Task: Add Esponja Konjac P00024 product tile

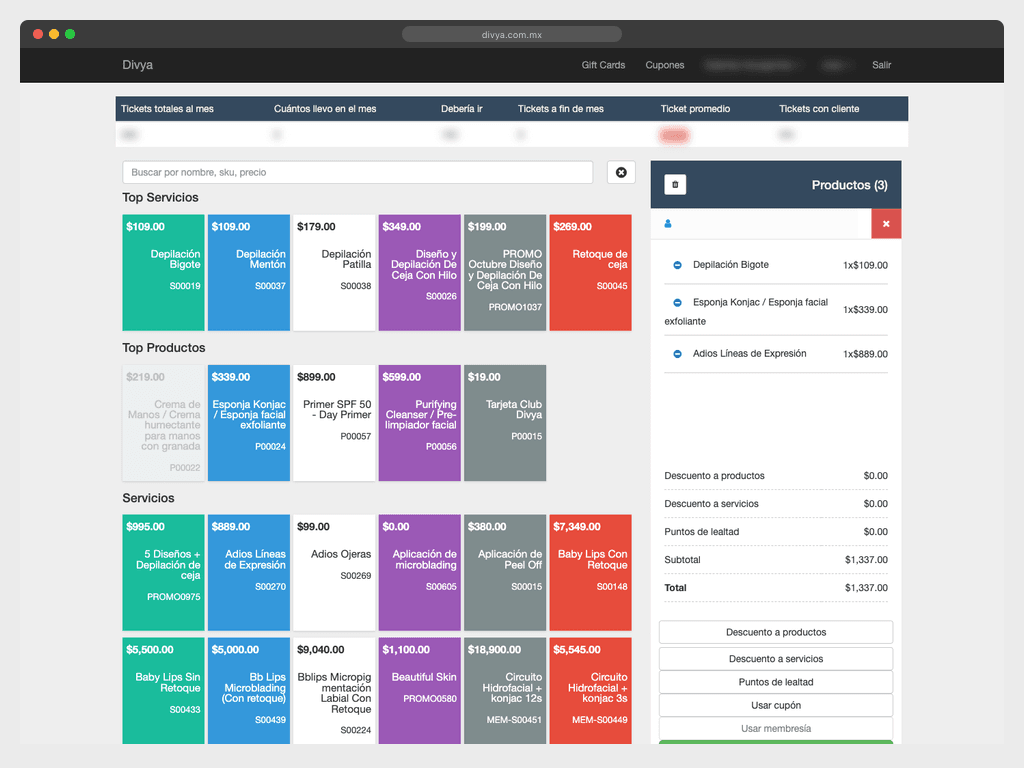Action: [249, 423]
